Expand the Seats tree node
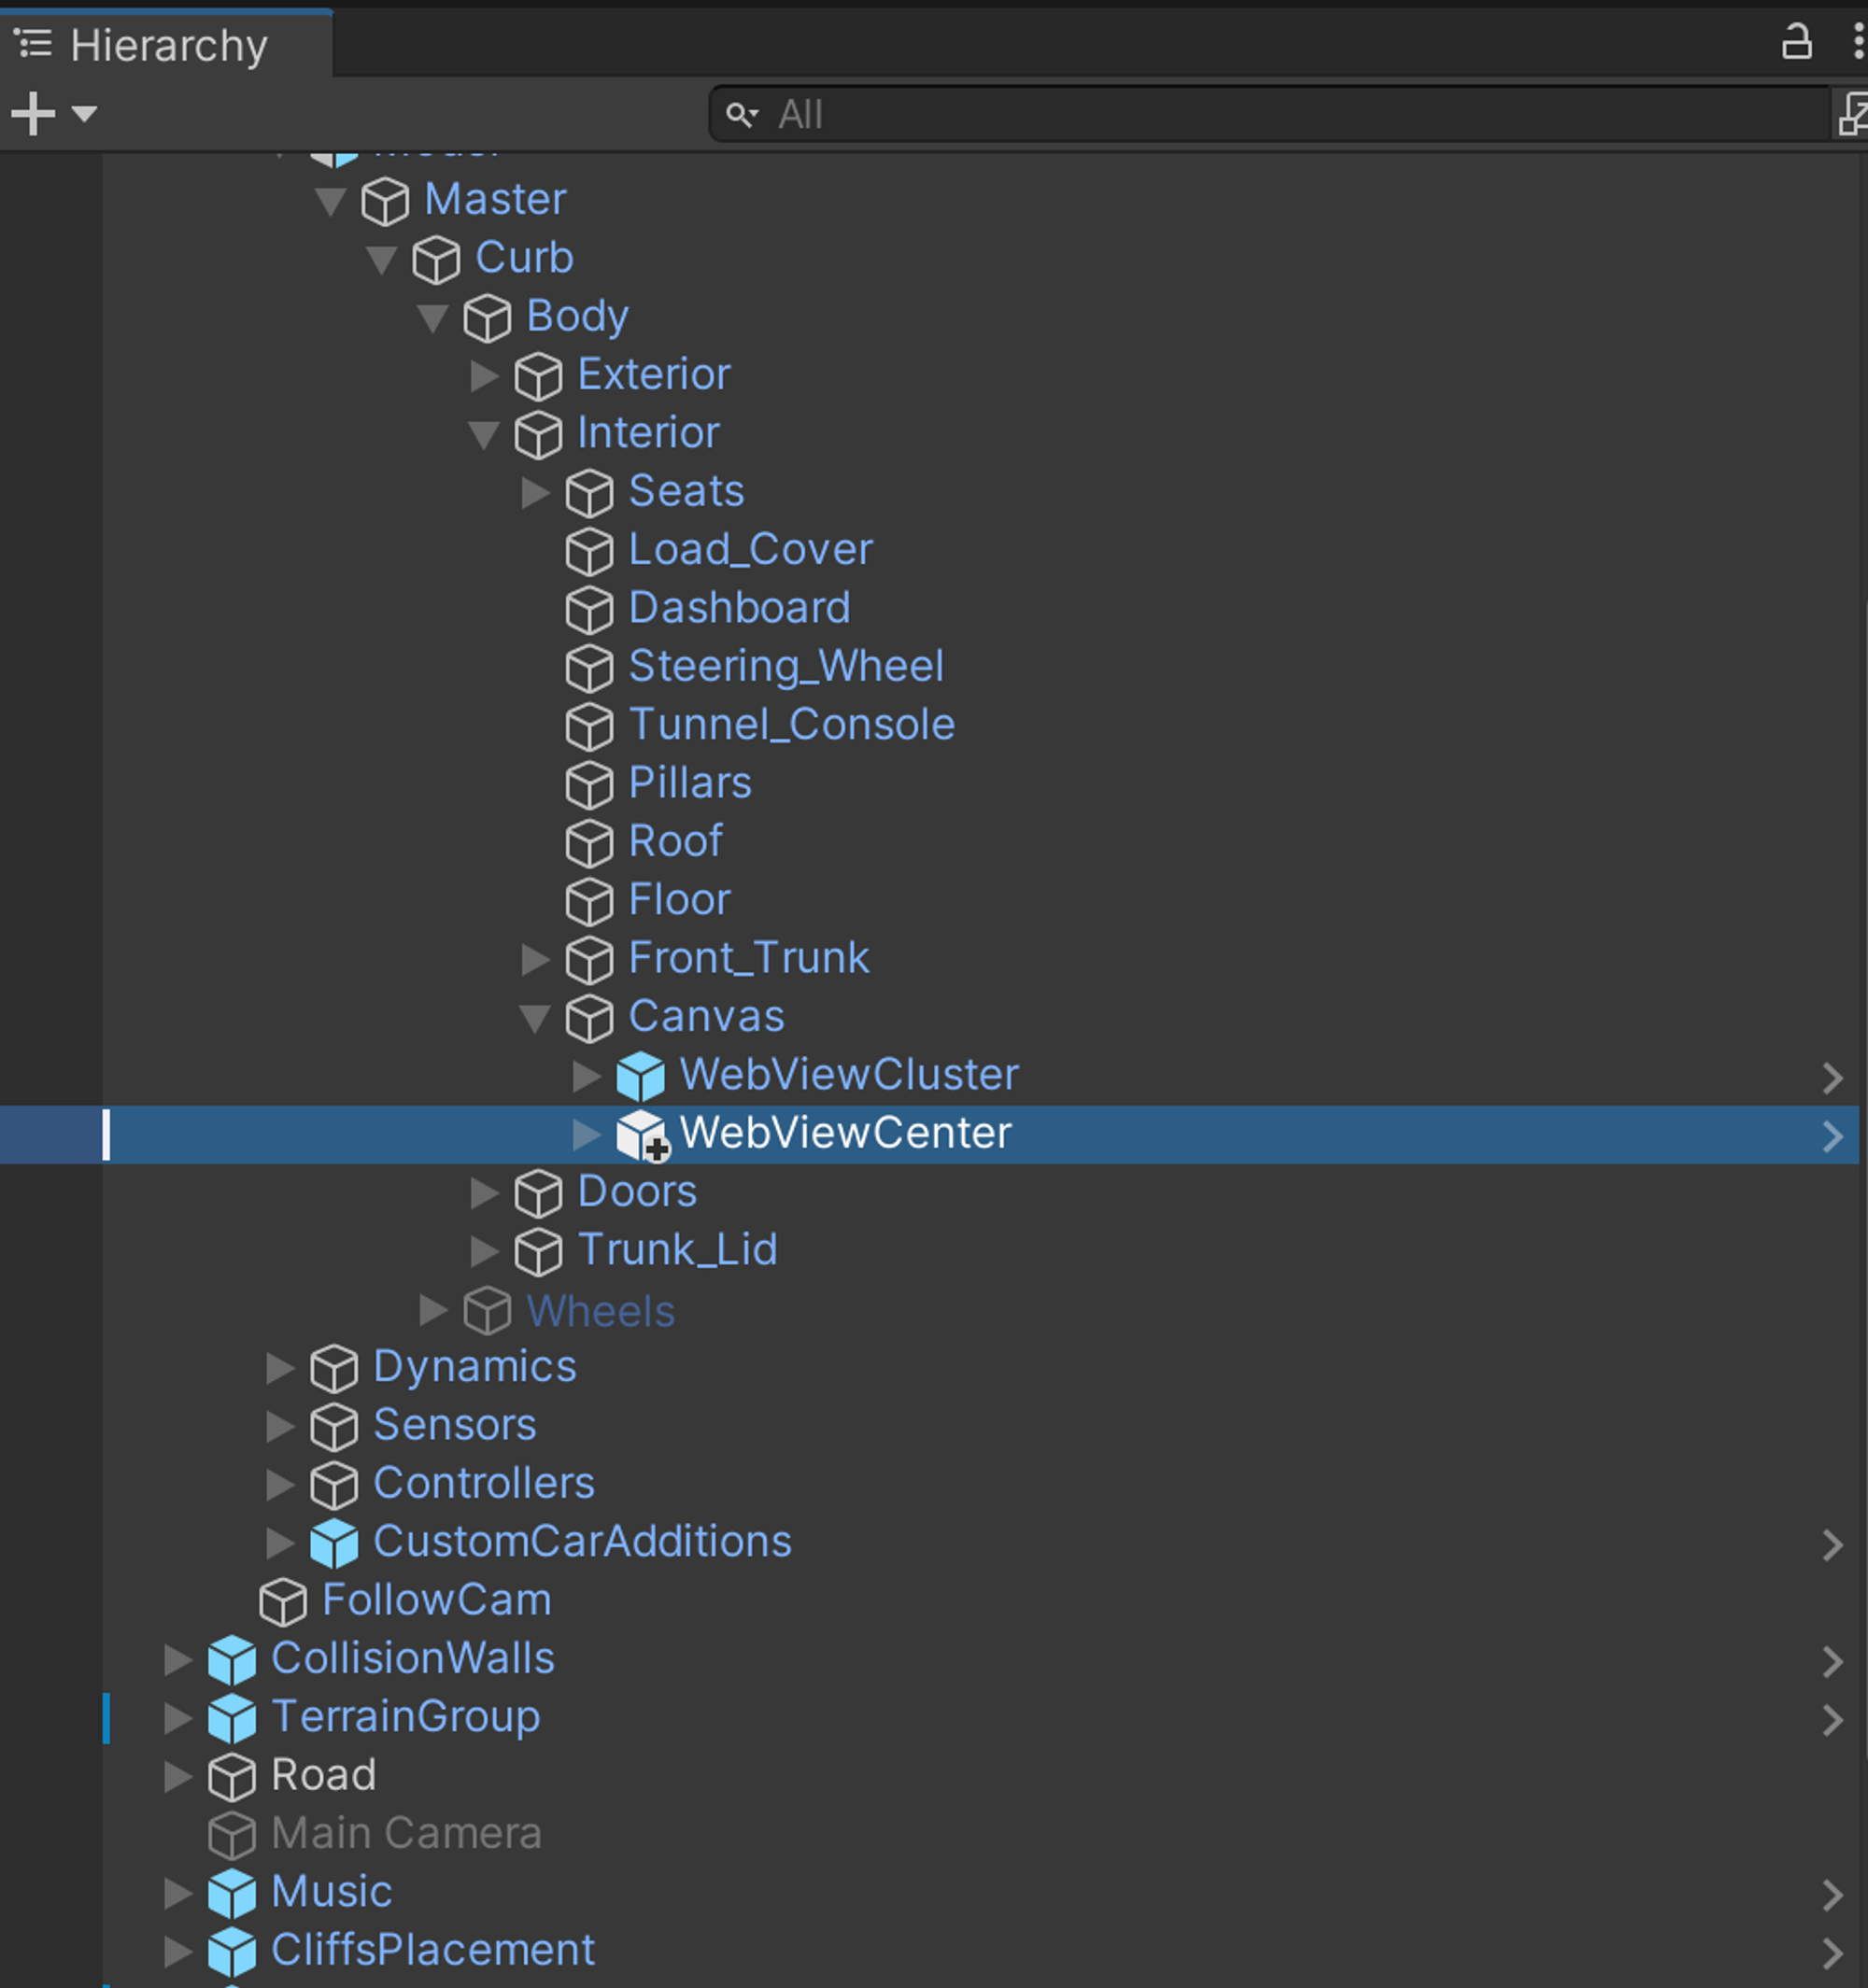The height and width of the screenshot is (1988, 1868). click(535, 492)
